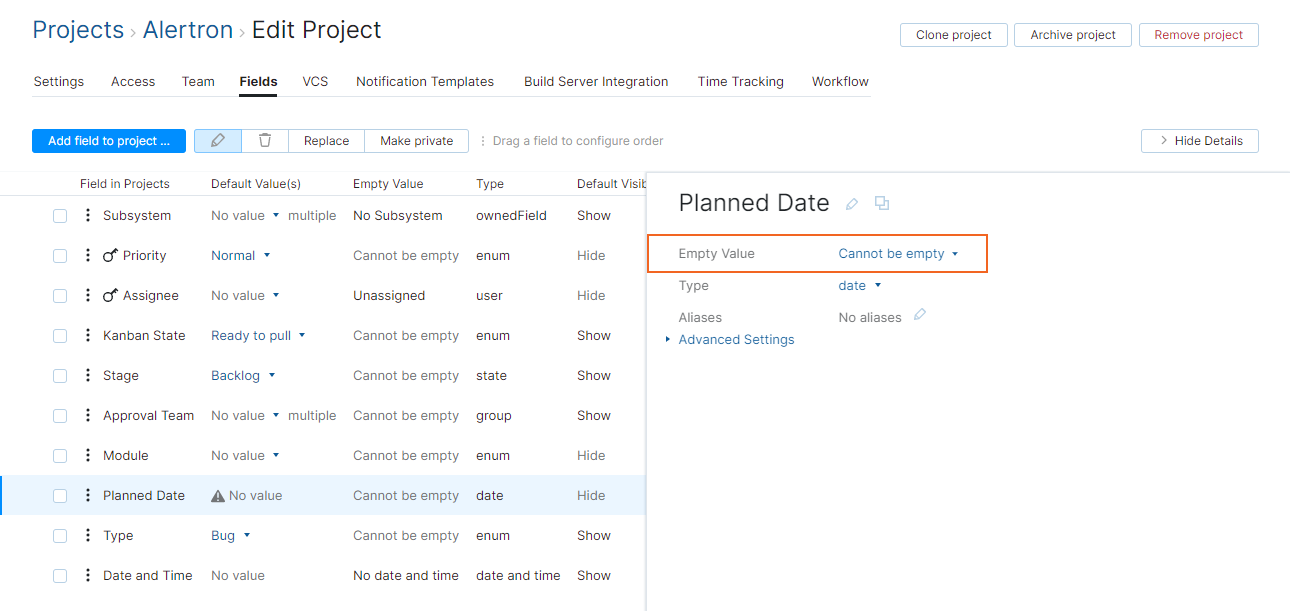The height and width of the screenshot is (611, 1290).
Task: Open the Time Tracking tab
Action: click(740, 82)
